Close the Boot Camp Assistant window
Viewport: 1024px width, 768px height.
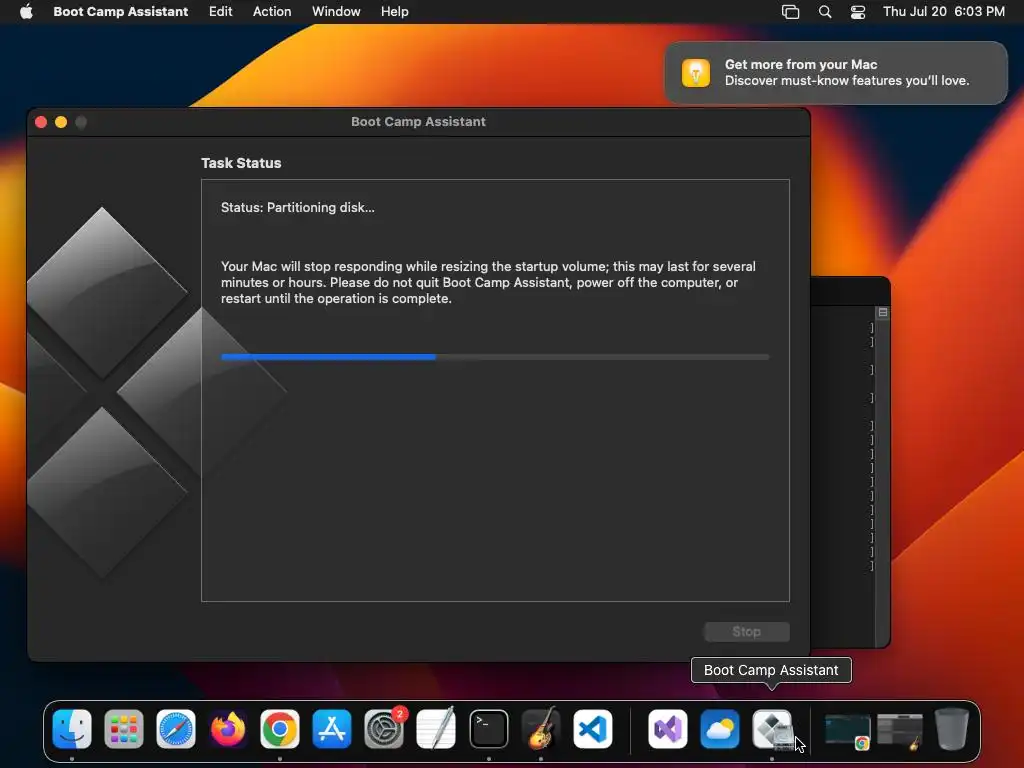pos(41,122)
